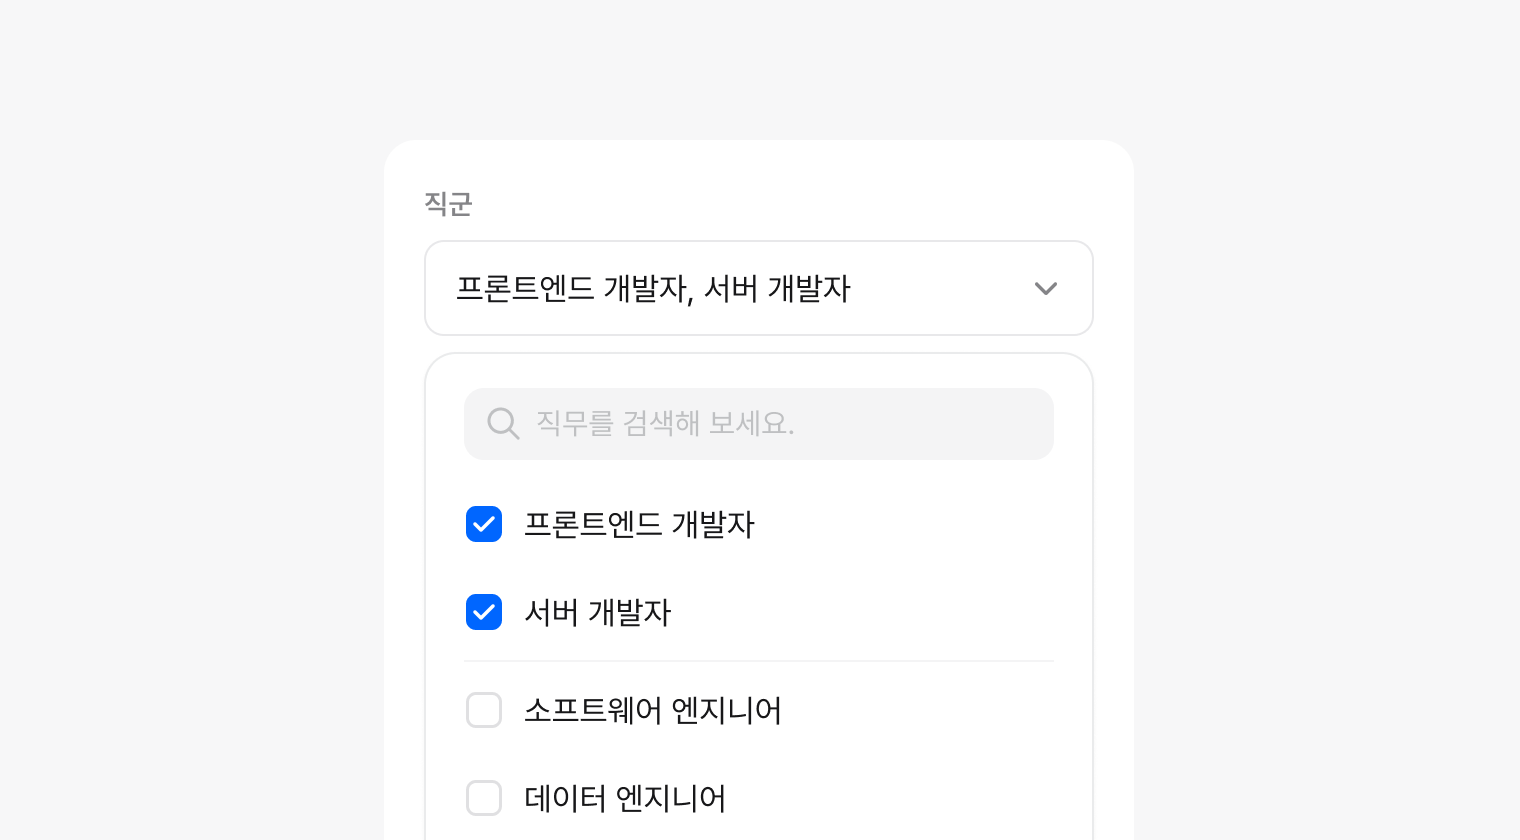Viewport: 1520px width, 840px height.
Task: Choose the 소프트웨어 엔지니어 option text
Action: click(652, 710)
